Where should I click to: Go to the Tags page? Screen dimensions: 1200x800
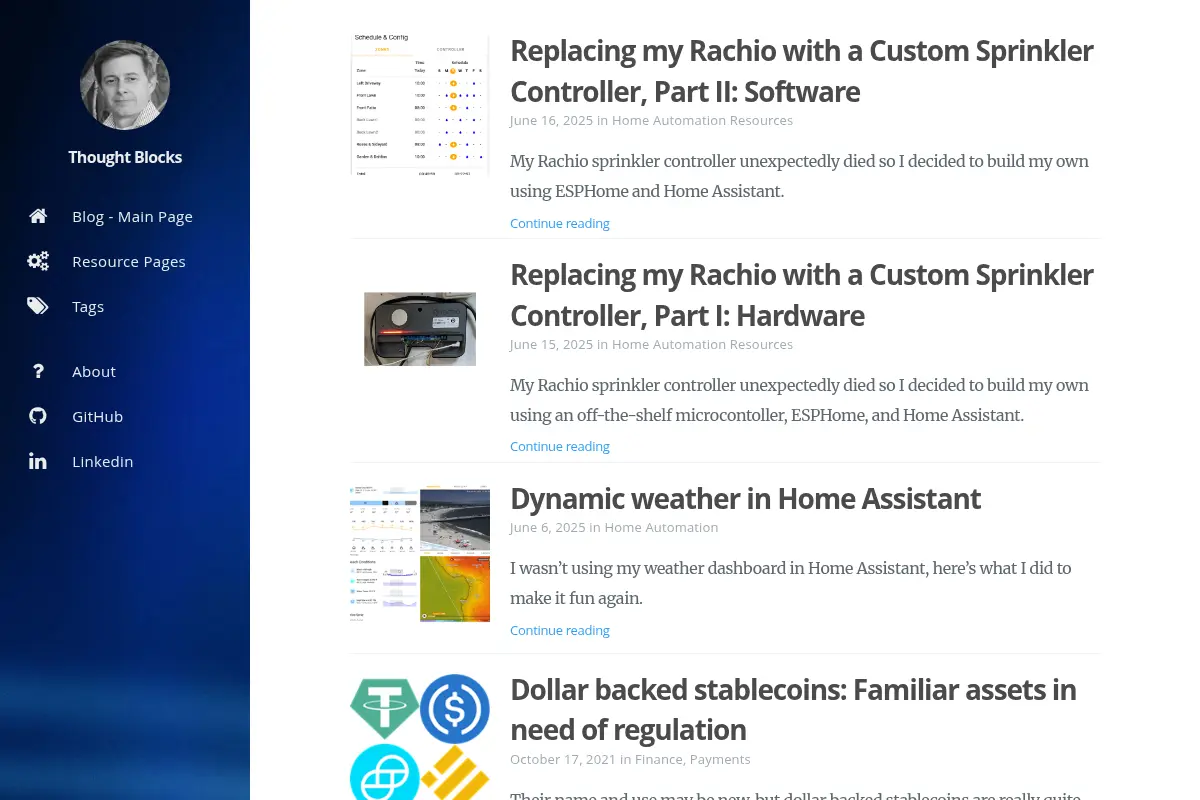pos(88,307)
